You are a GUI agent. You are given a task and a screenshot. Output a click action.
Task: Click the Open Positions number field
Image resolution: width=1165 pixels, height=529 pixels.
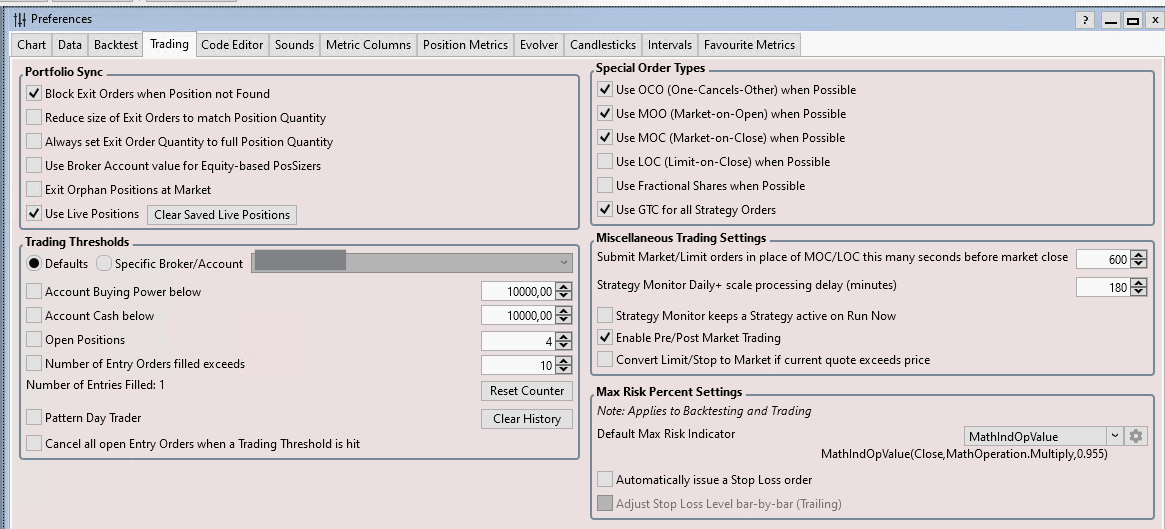[517, 341]
